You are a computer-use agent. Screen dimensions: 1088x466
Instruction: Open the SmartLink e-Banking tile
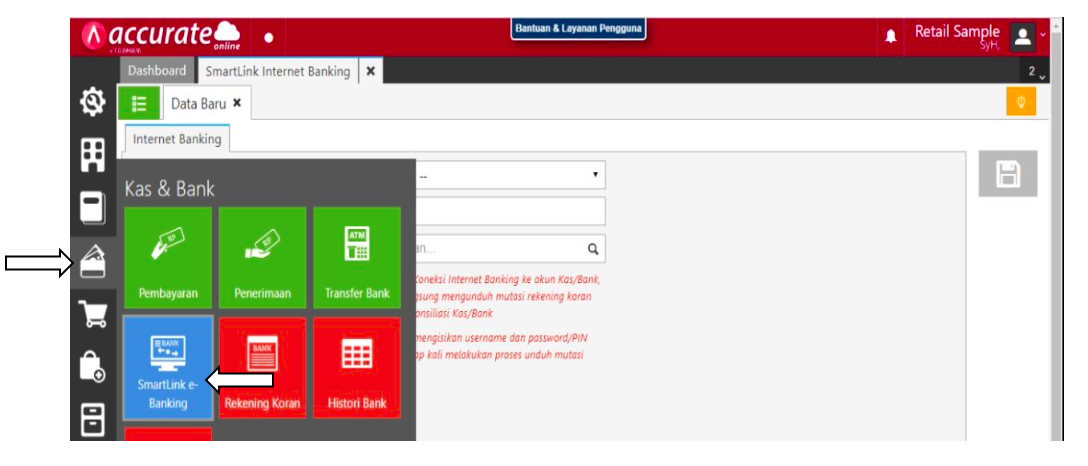(x=168, y=368)
